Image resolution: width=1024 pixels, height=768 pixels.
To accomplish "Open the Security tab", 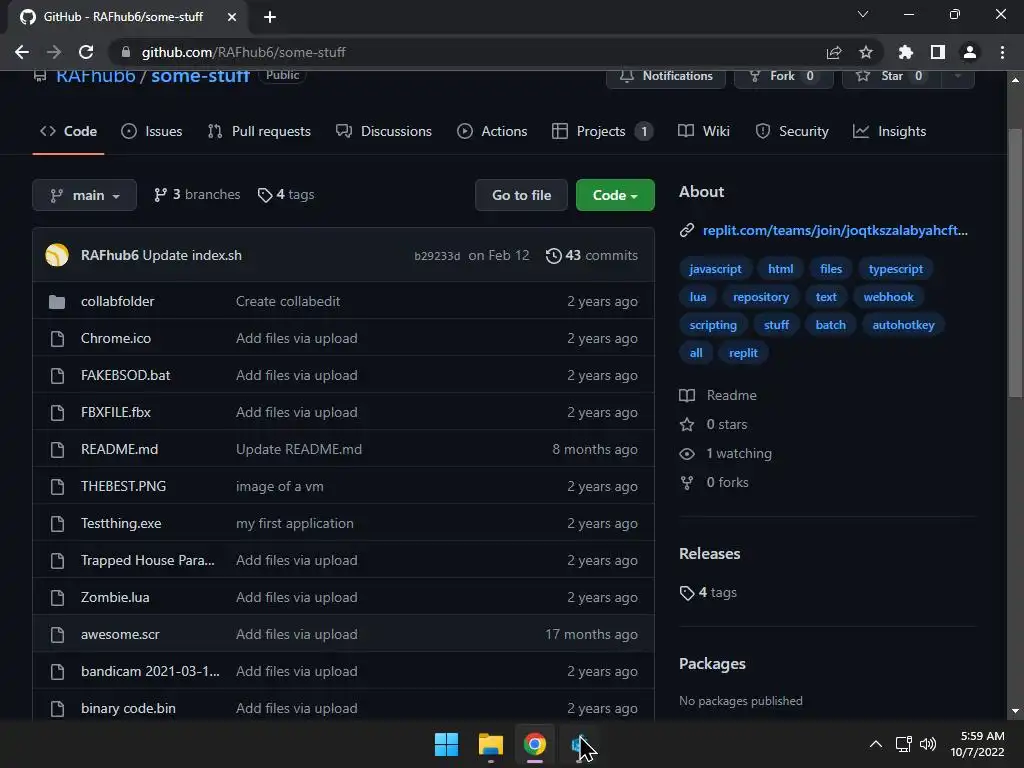I will (792, 131).
